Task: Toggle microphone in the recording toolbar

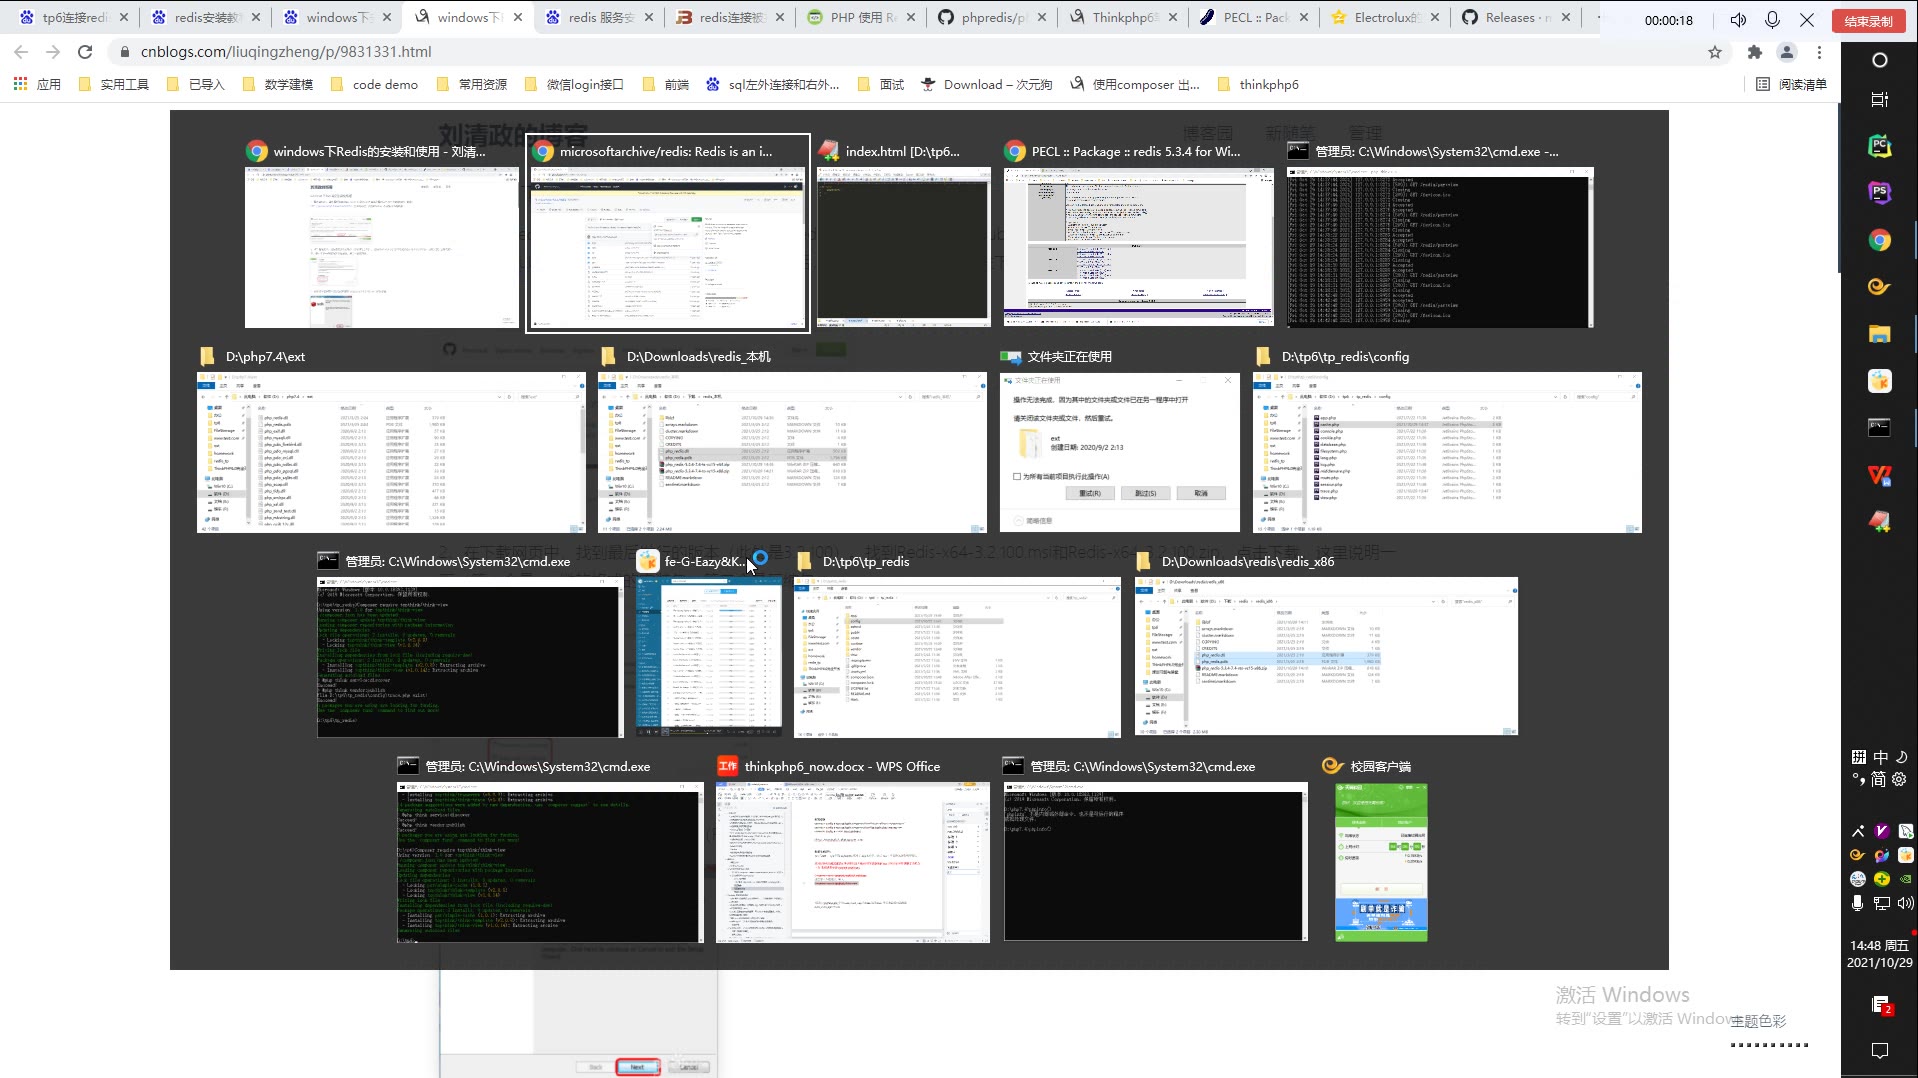Action: pyautogui.click(x=1773, y=20)
